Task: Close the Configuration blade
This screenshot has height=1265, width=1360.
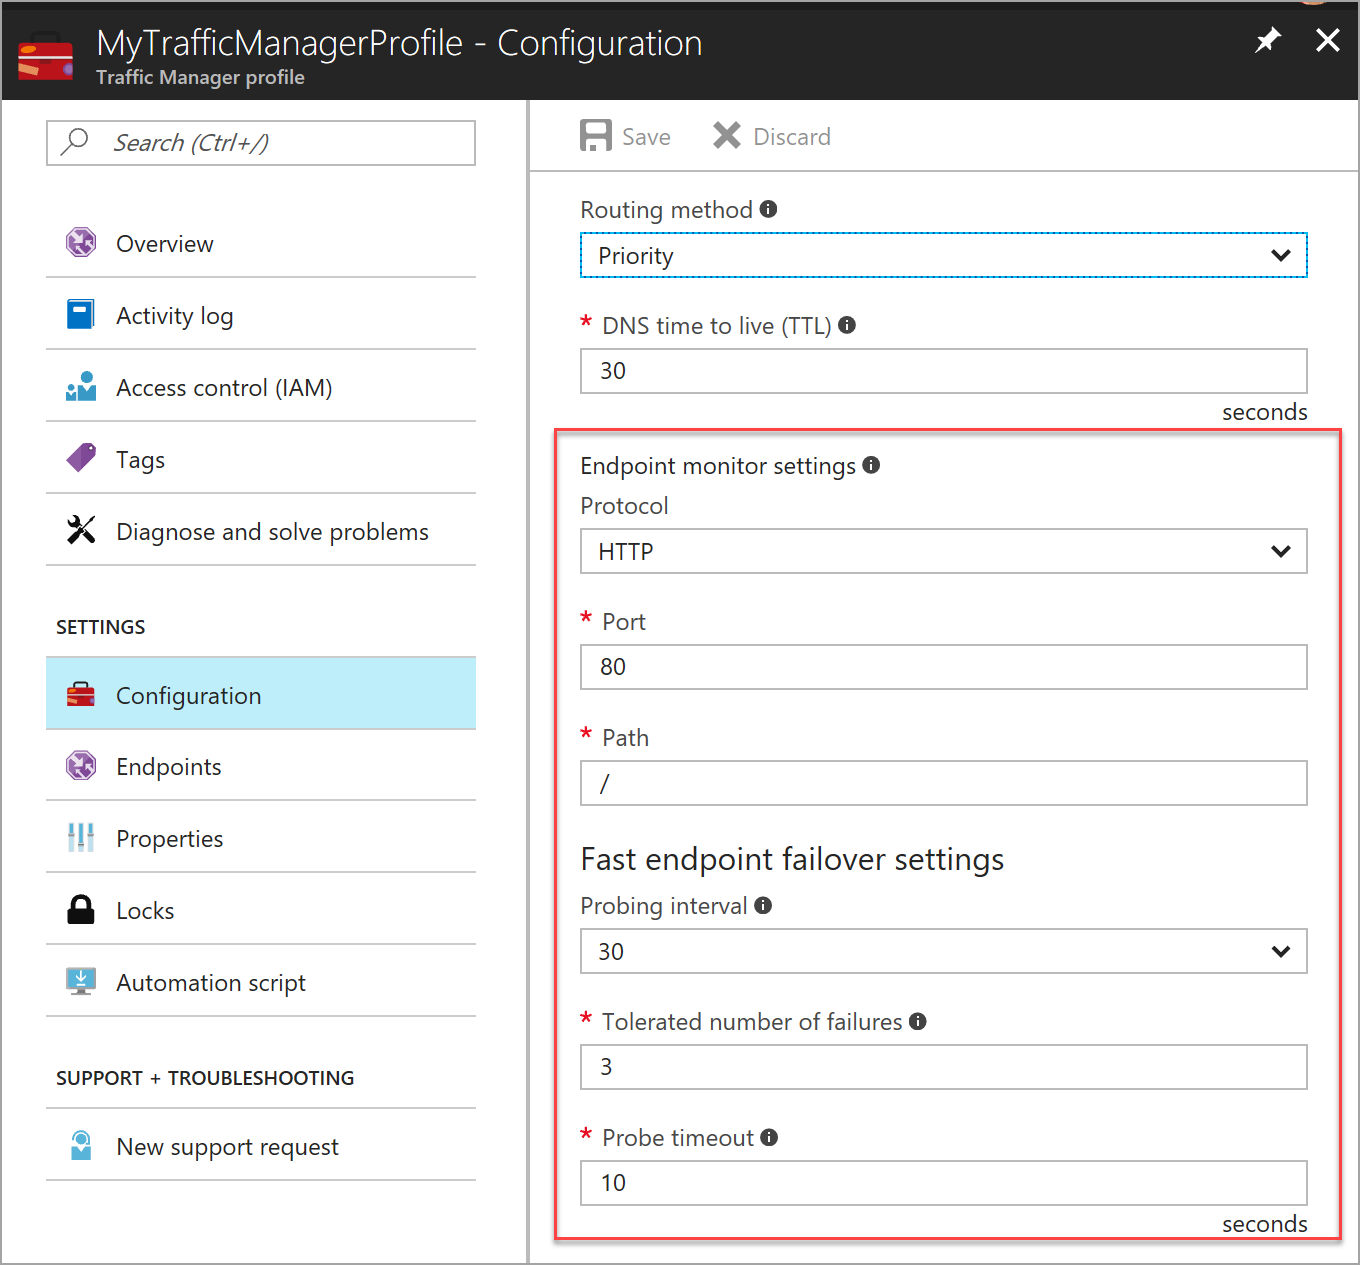Action: click(1327, 41)
